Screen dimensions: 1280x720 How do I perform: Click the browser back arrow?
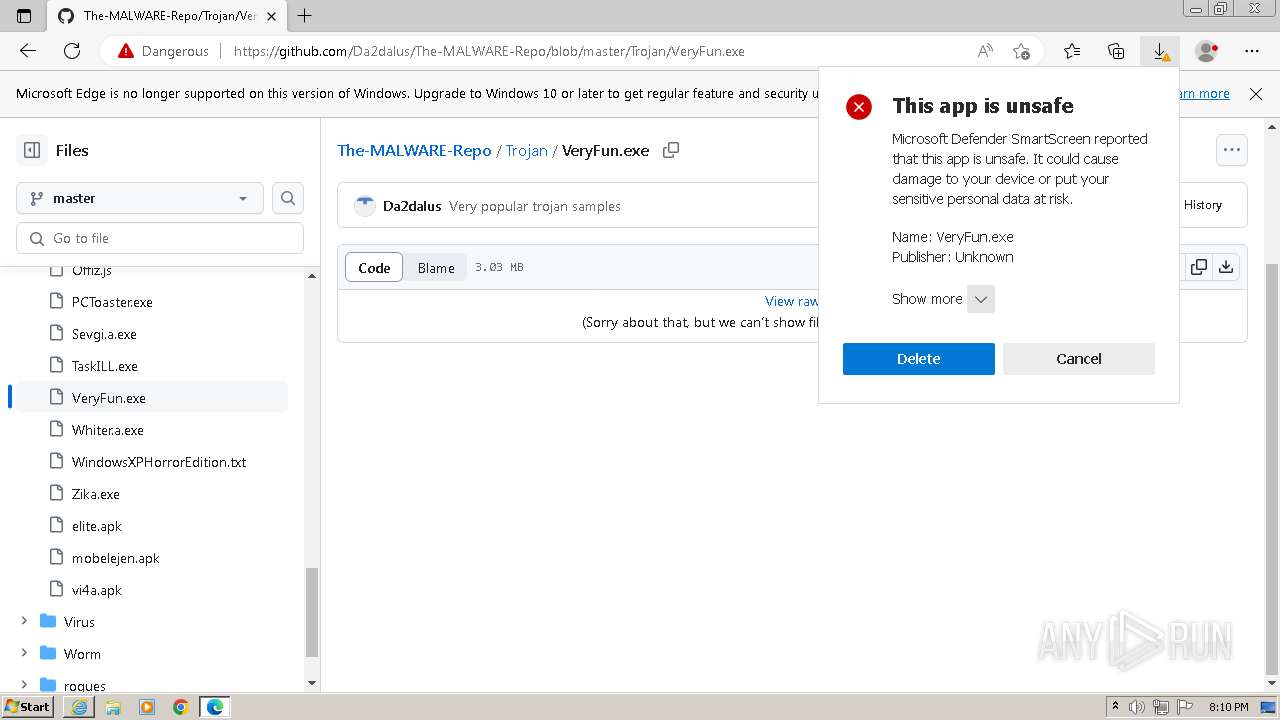(x=28, y=51)
